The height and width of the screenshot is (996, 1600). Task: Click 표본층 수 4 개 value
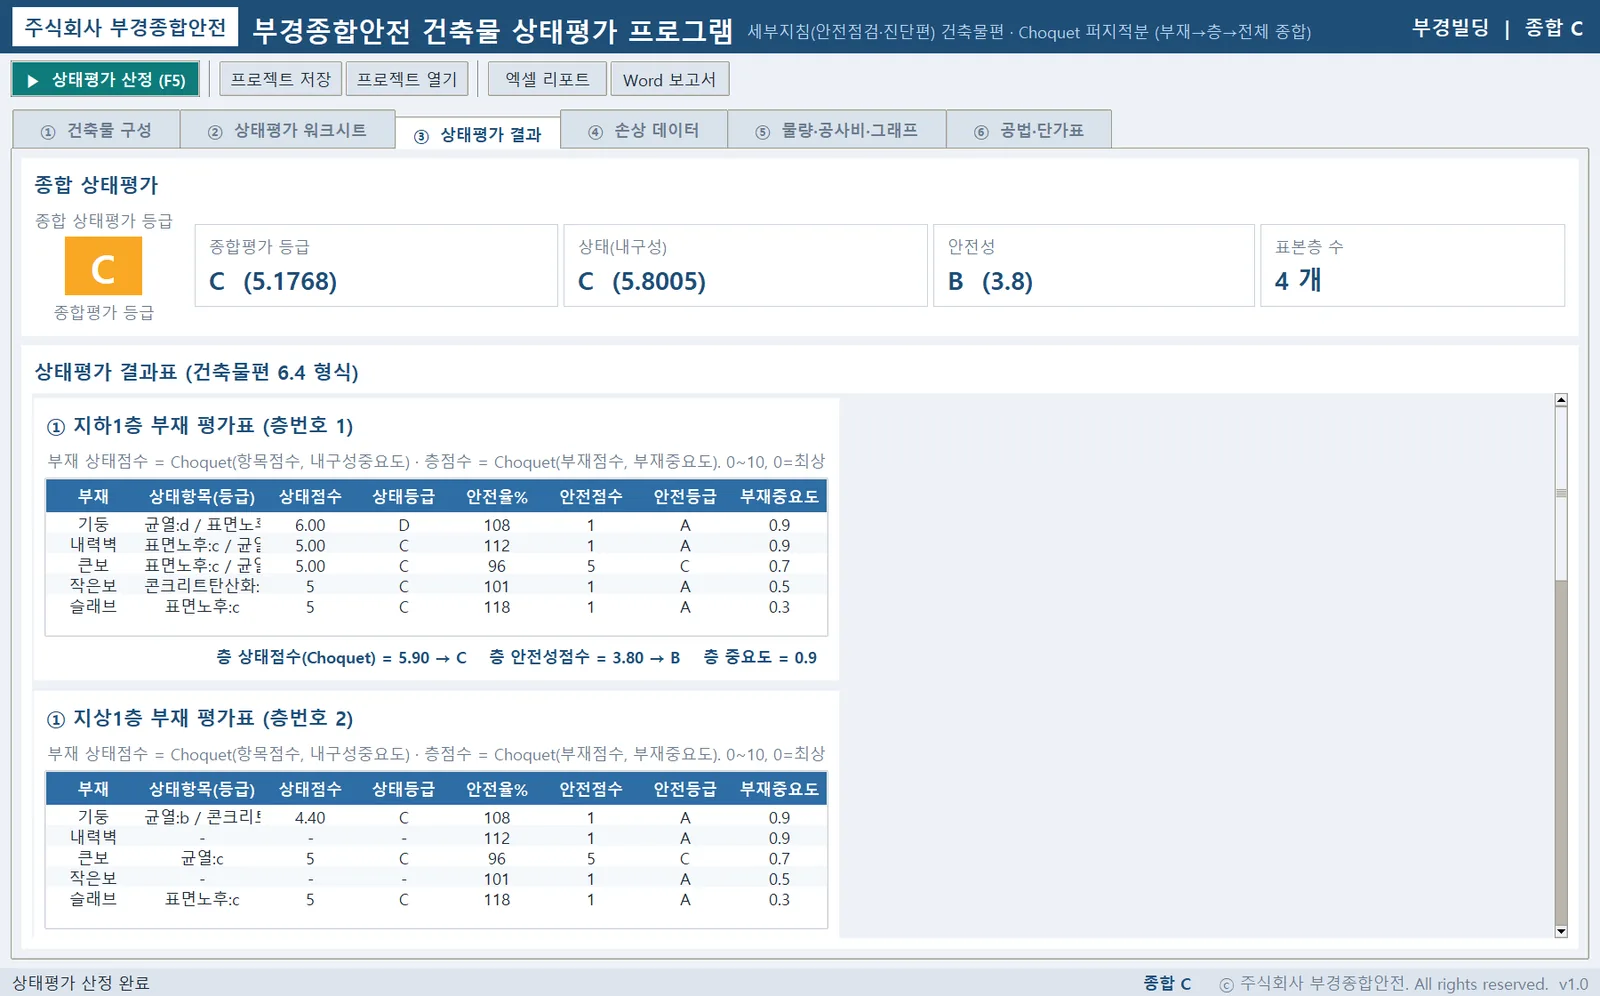[x=1298, y=281]
